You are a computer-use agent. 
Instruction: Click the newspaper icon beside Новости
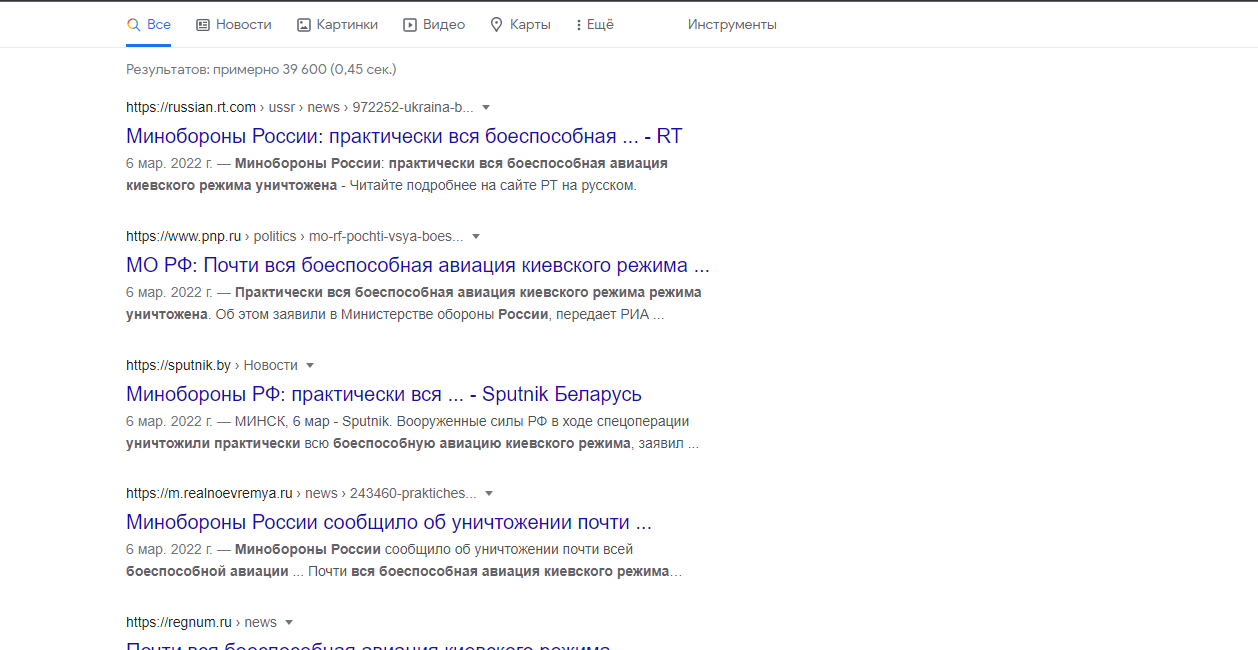click(x=203, y=24)
